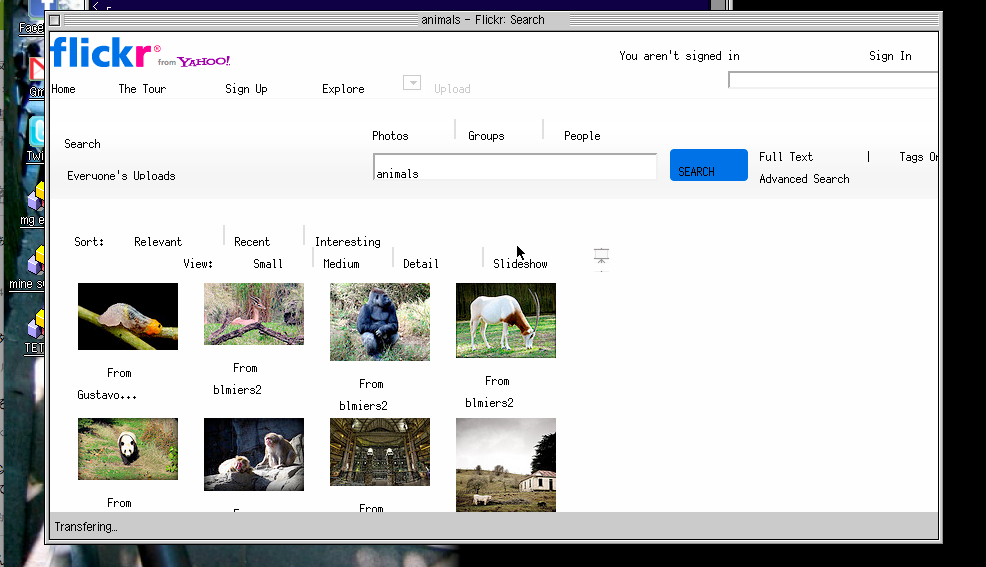Open blmiers2 link under gorilla photo
Image resolution: width=986 pixels, height=567 pixels.
363,405
